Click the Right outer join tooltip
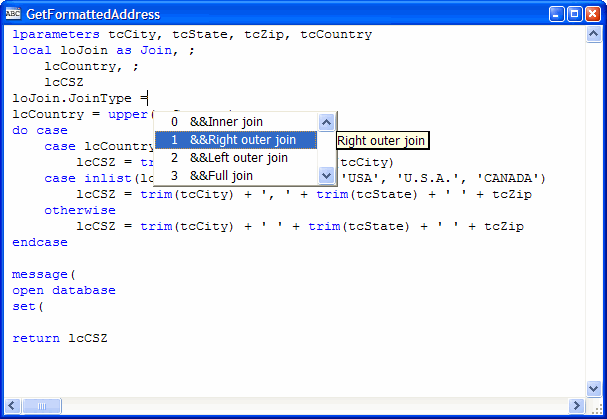 [381, 141]
